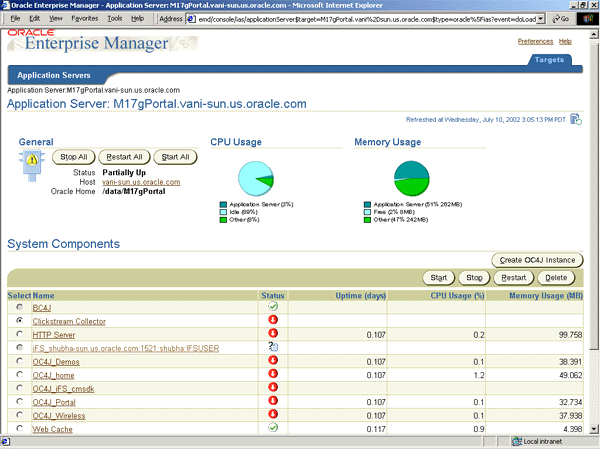Click the status bar page icon
The height and width of the screenshot is (449, 600).
point(6,441)
